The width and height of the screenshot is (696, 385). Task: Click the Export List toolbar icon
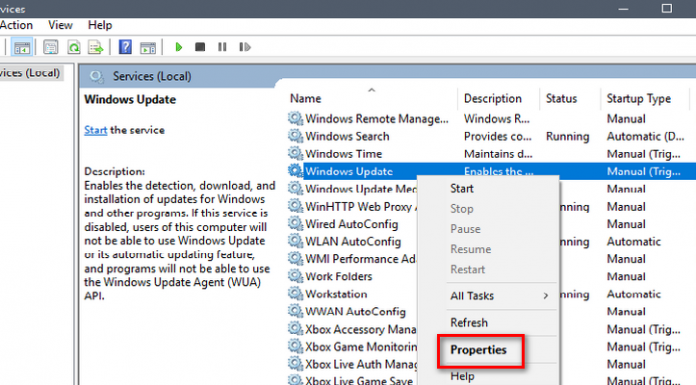click(x=95, y=47)
